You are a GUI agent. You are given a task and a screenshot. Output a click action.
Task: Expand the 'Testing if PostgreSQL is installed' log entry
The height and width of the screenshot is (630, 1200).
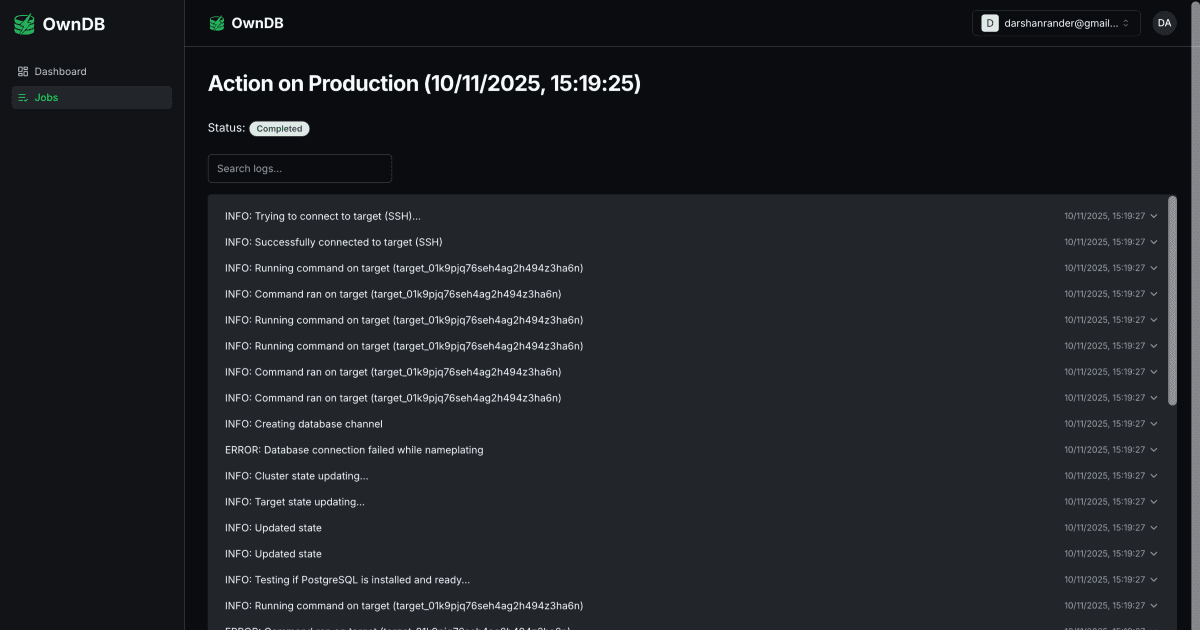[x=1153, y=579]
